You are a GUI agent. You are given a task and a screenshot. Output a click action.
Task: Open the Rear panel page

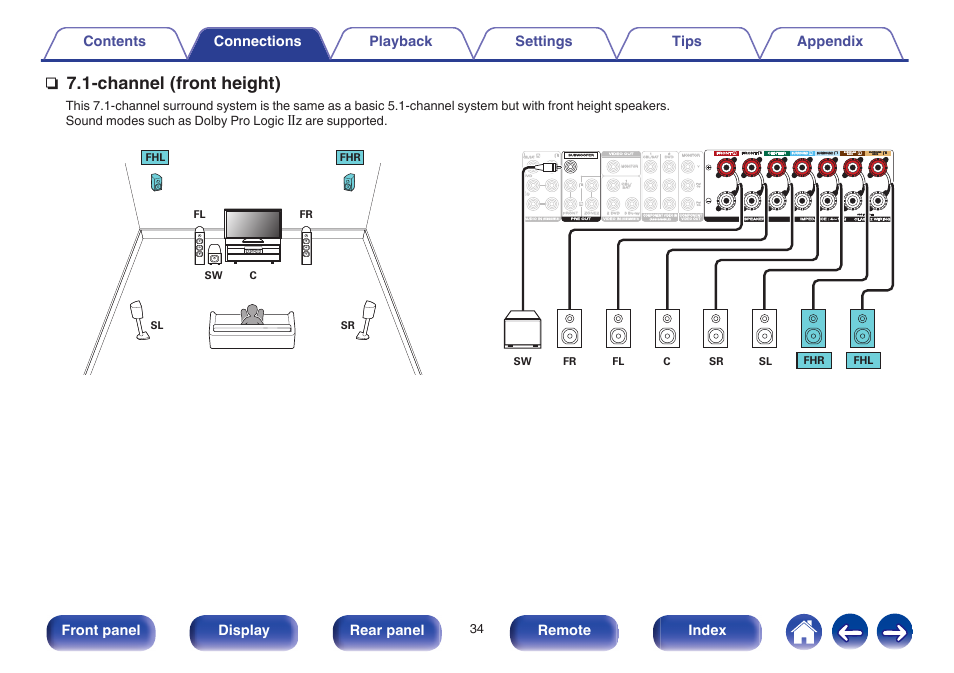(387, 631)
